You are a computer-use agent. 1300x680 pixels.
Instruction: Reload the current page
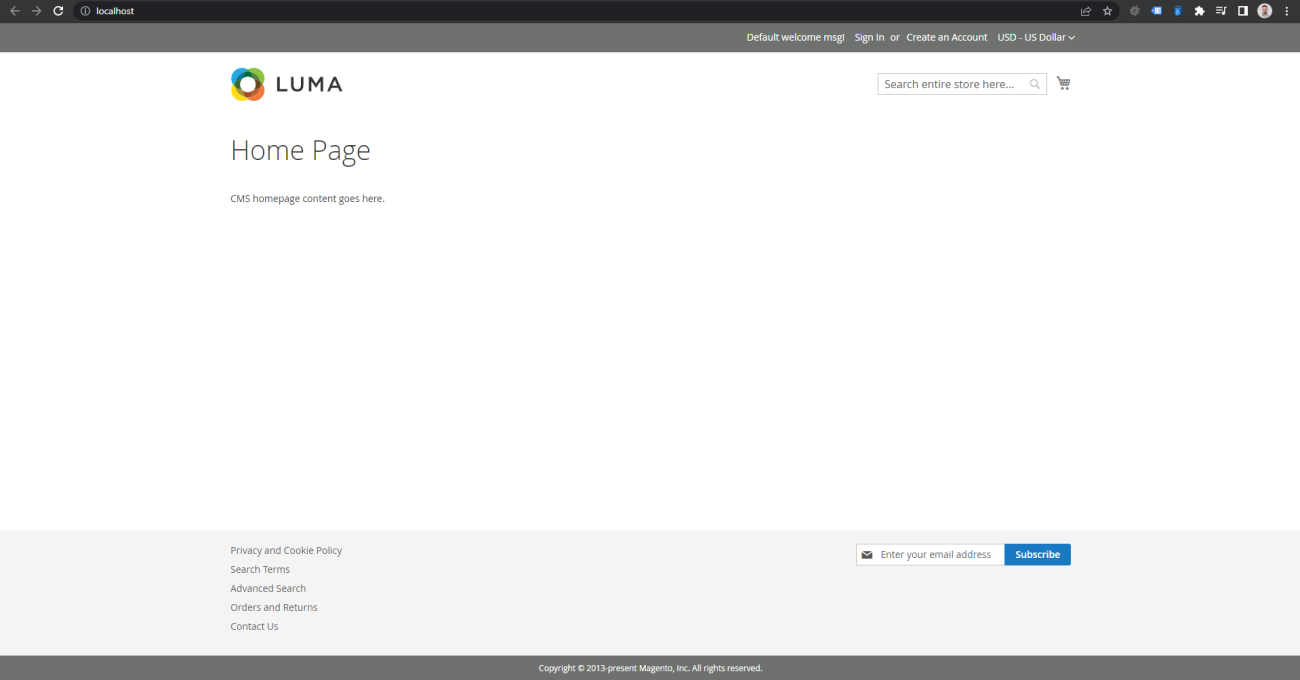point(57,10)
